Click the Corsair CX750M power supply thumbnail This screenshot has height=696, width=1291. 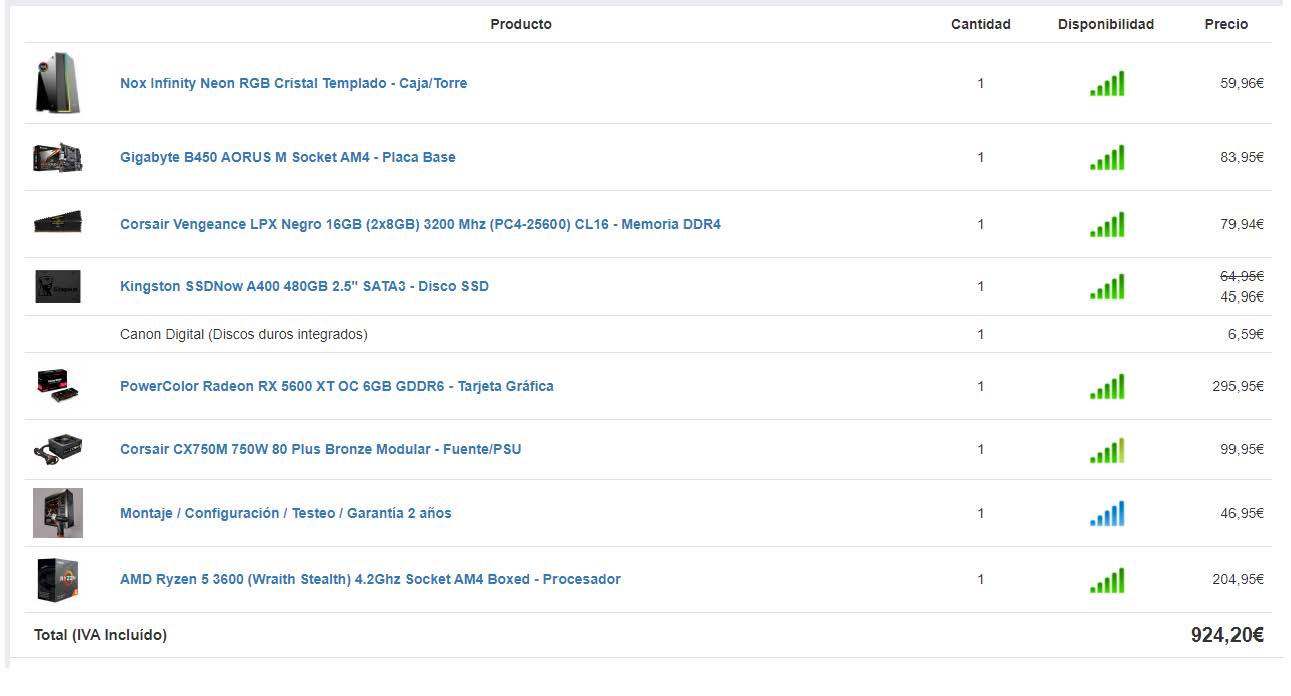pyautogui.click(x=57, y=449)
